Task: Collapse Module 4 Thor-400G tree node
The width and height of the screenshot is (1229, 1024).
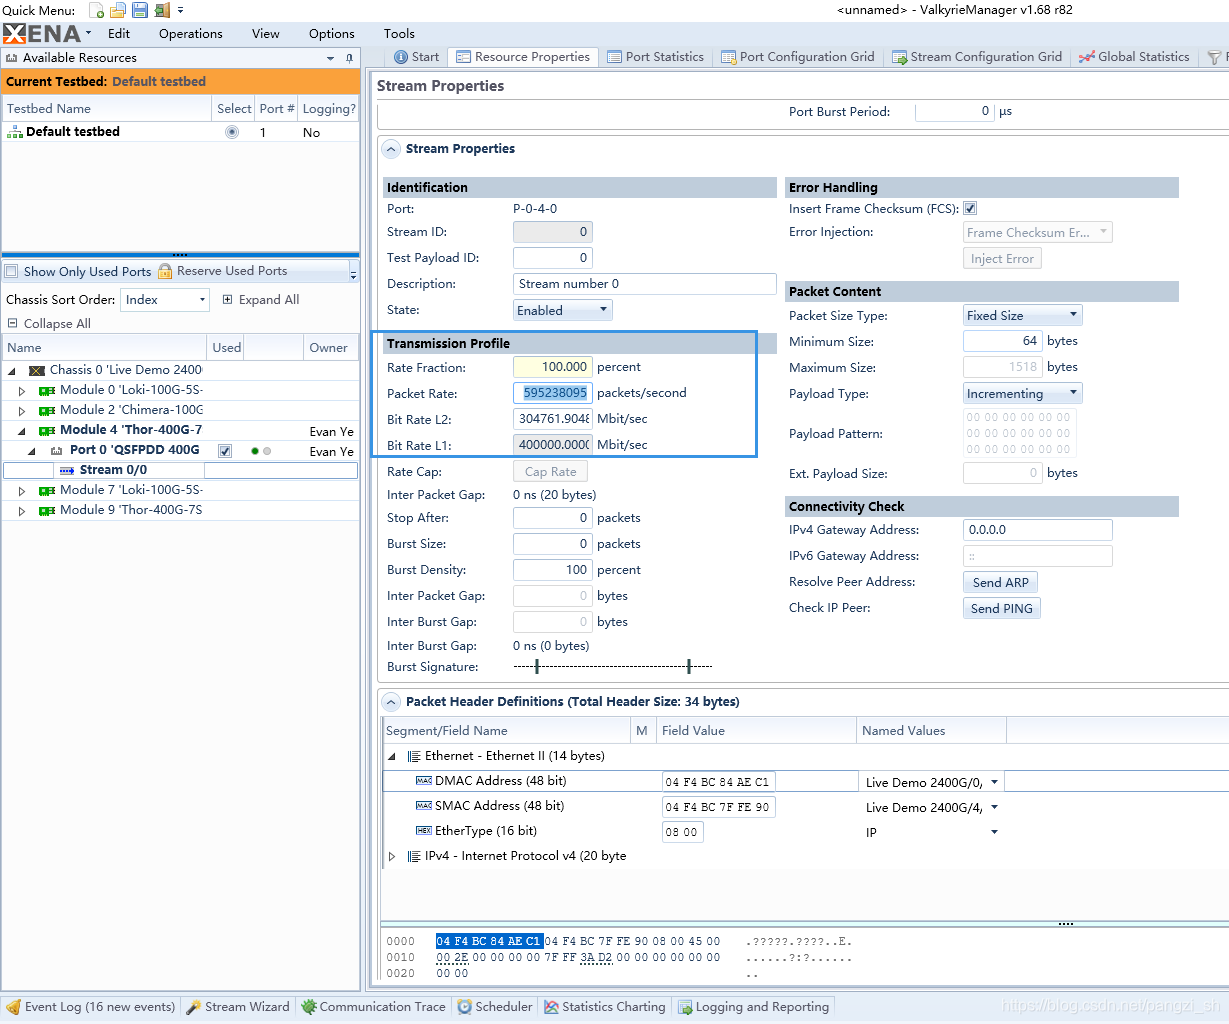Action: (x=22, y=431)
